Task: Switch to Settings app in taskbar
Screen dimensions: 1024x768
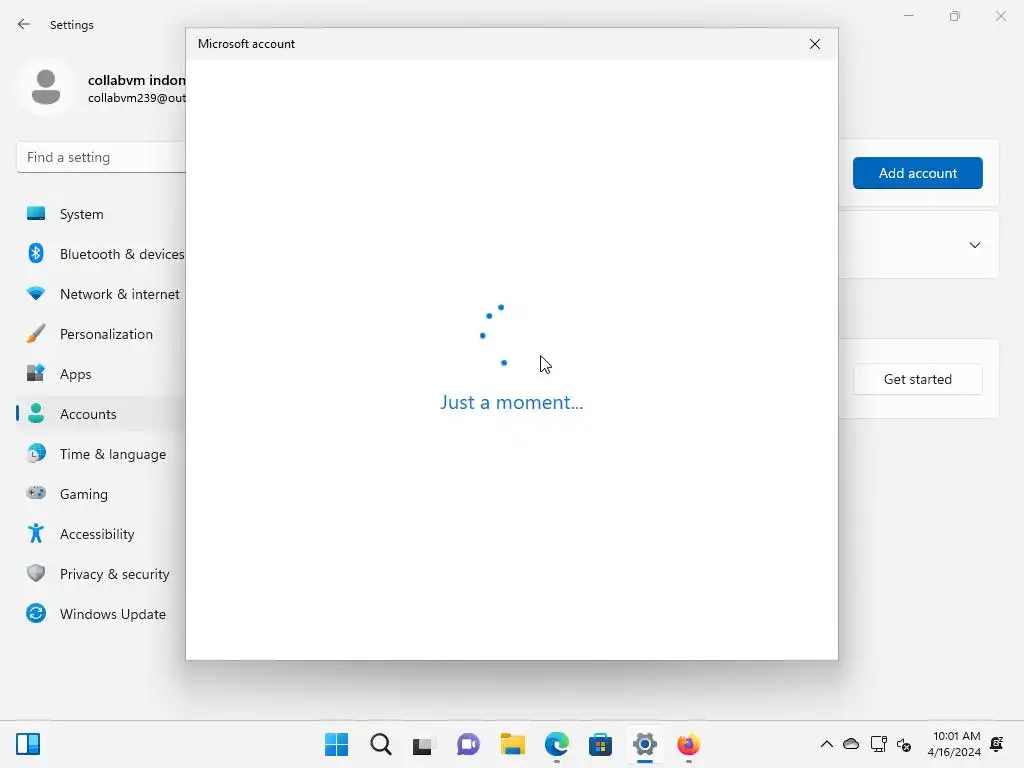Action: tap(645, 744)
